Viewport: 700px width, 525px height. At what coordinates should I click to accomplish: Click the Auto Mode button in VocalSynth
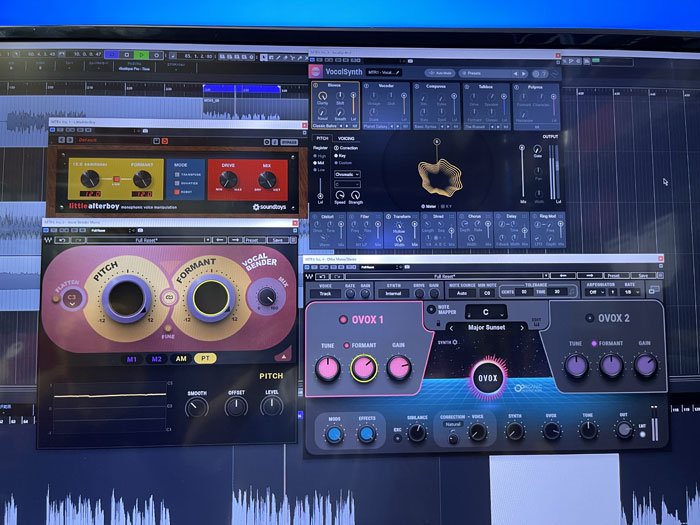440,73
